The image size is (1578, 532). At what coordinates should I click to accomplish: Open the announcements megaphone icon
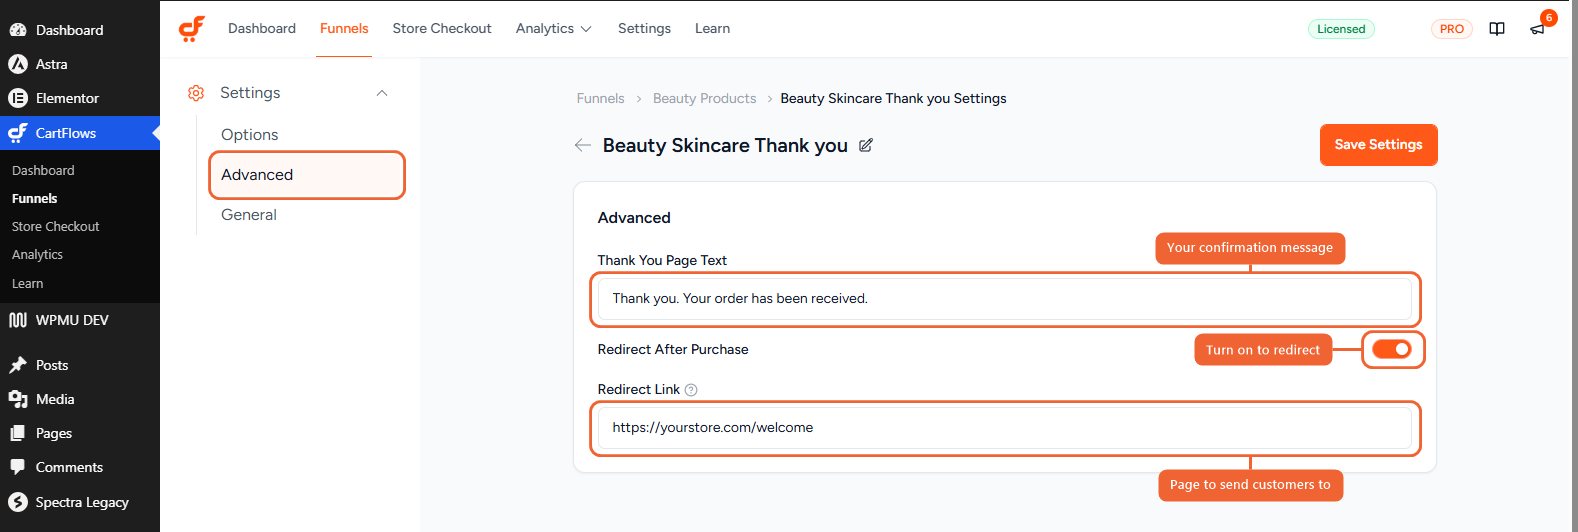[x=1537, y=29]
